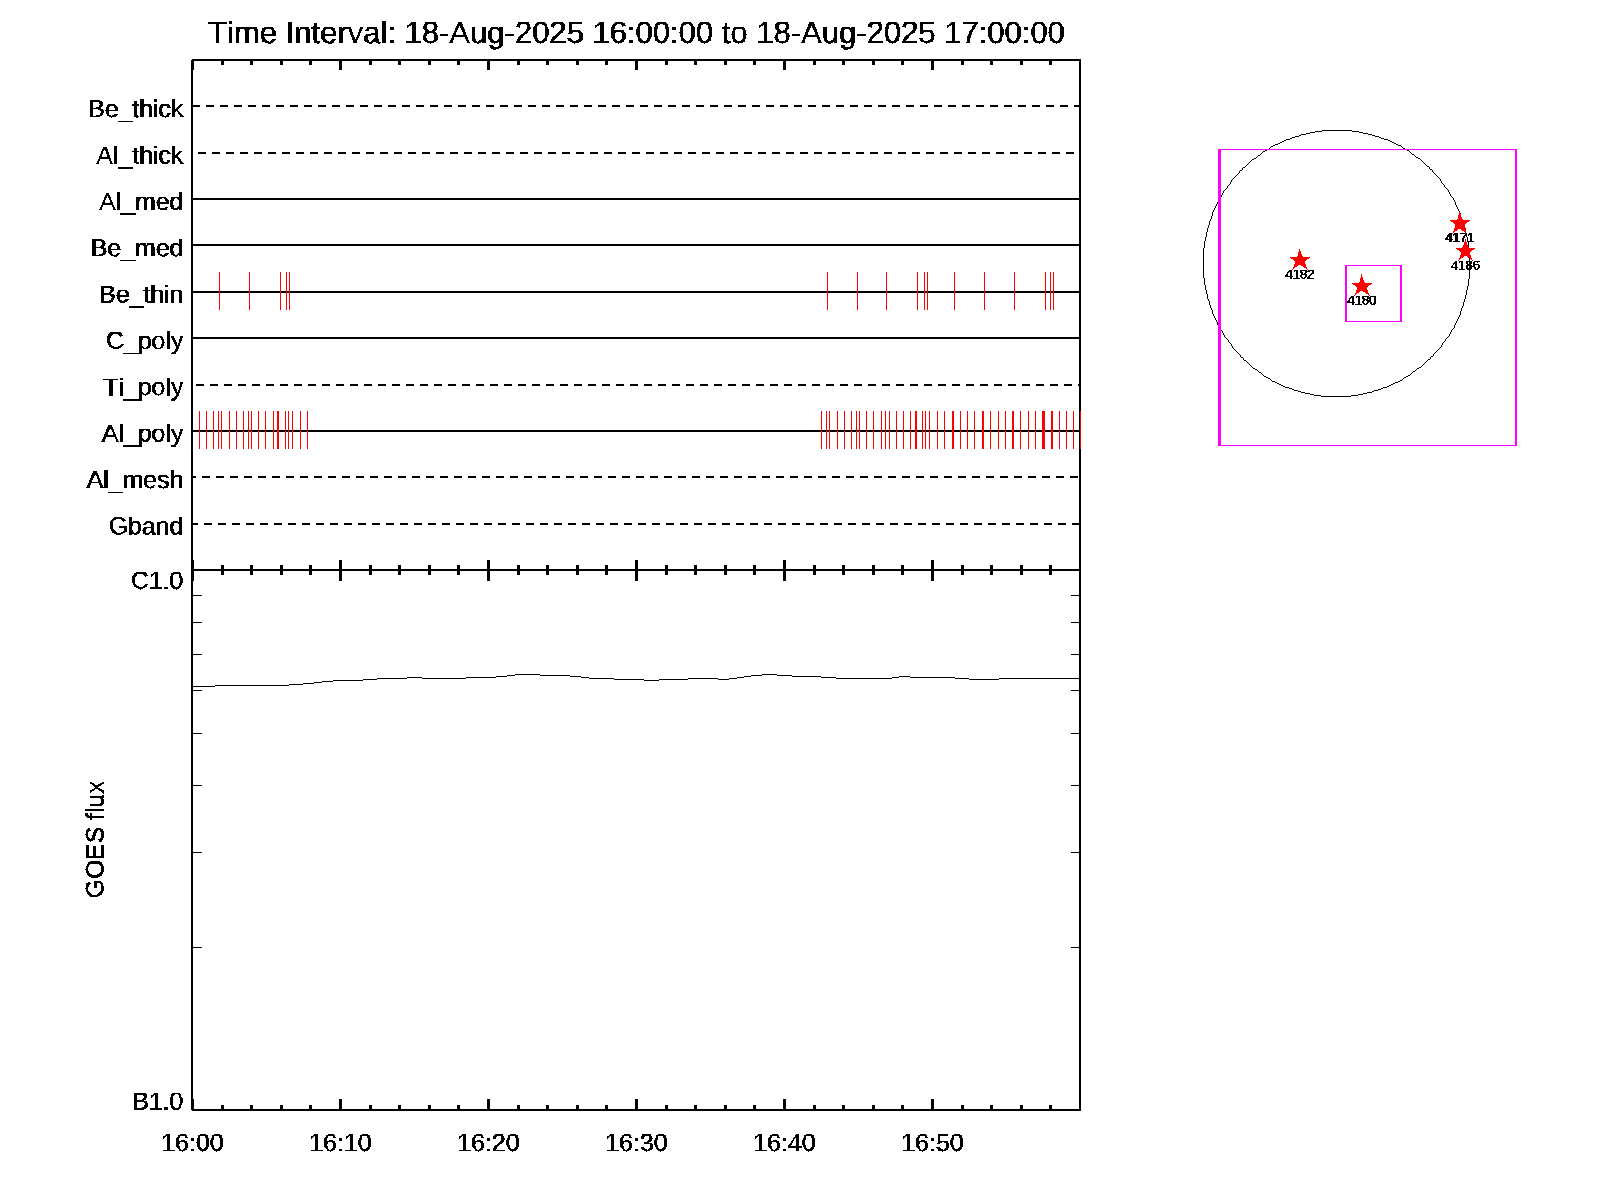Screen dimensions: 1600x1200
Task: Click the 4182 region number label
Action: click(x=1299, y=275)
